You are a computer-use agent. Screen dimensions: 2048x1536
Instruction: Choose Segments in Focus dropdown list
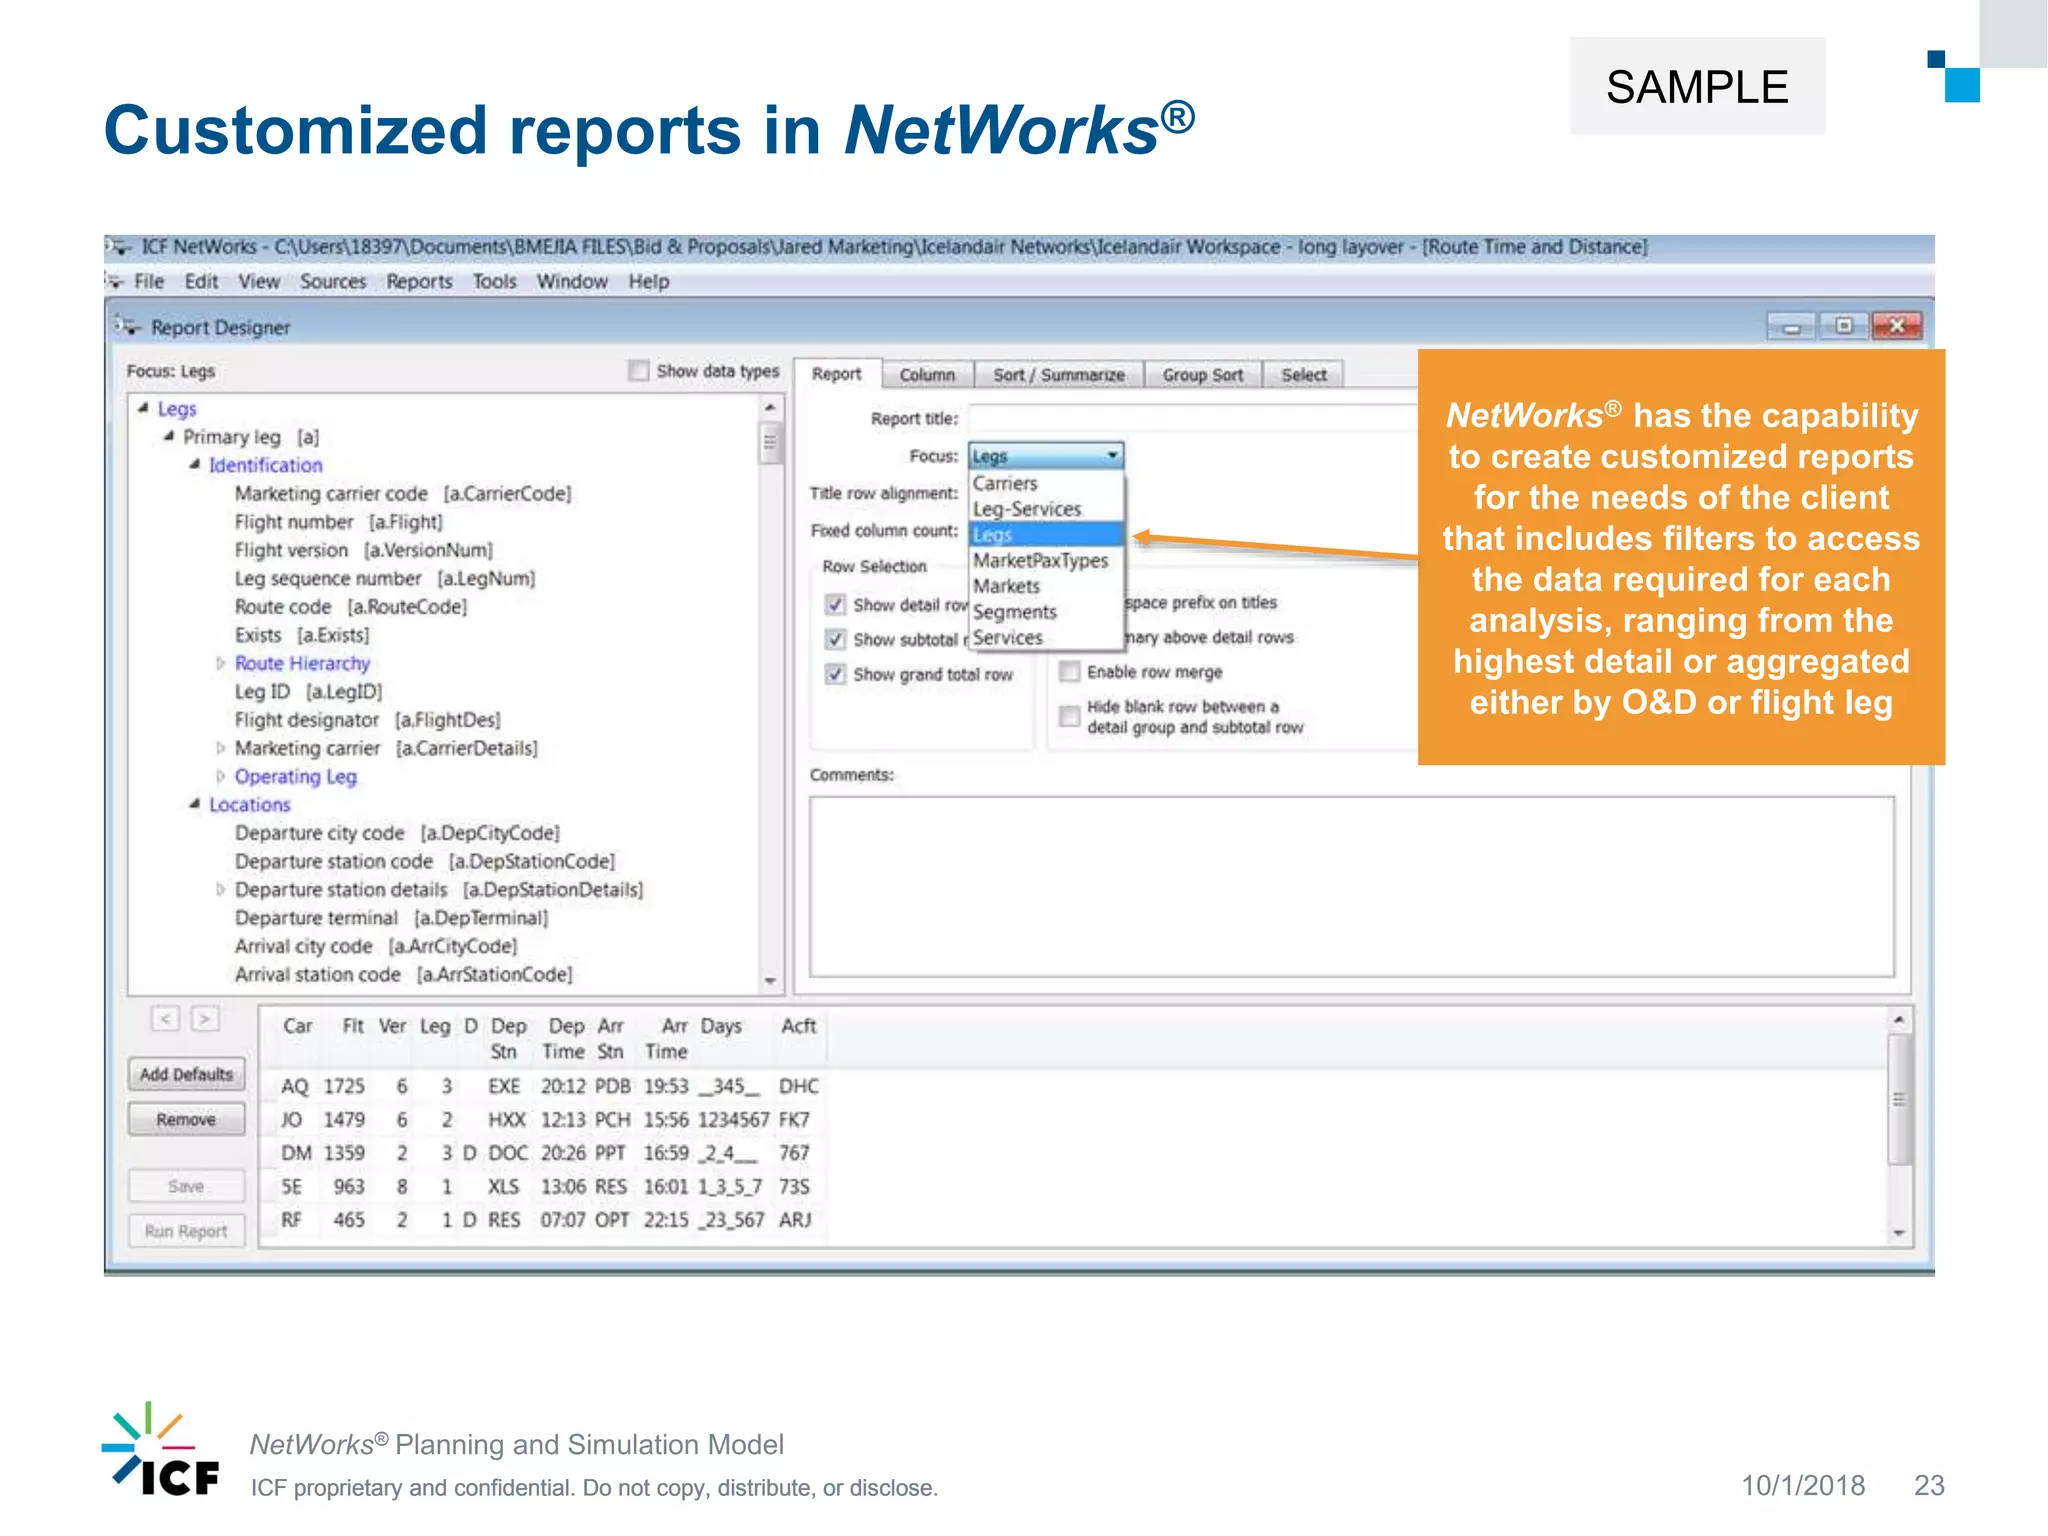(1046, 612)
